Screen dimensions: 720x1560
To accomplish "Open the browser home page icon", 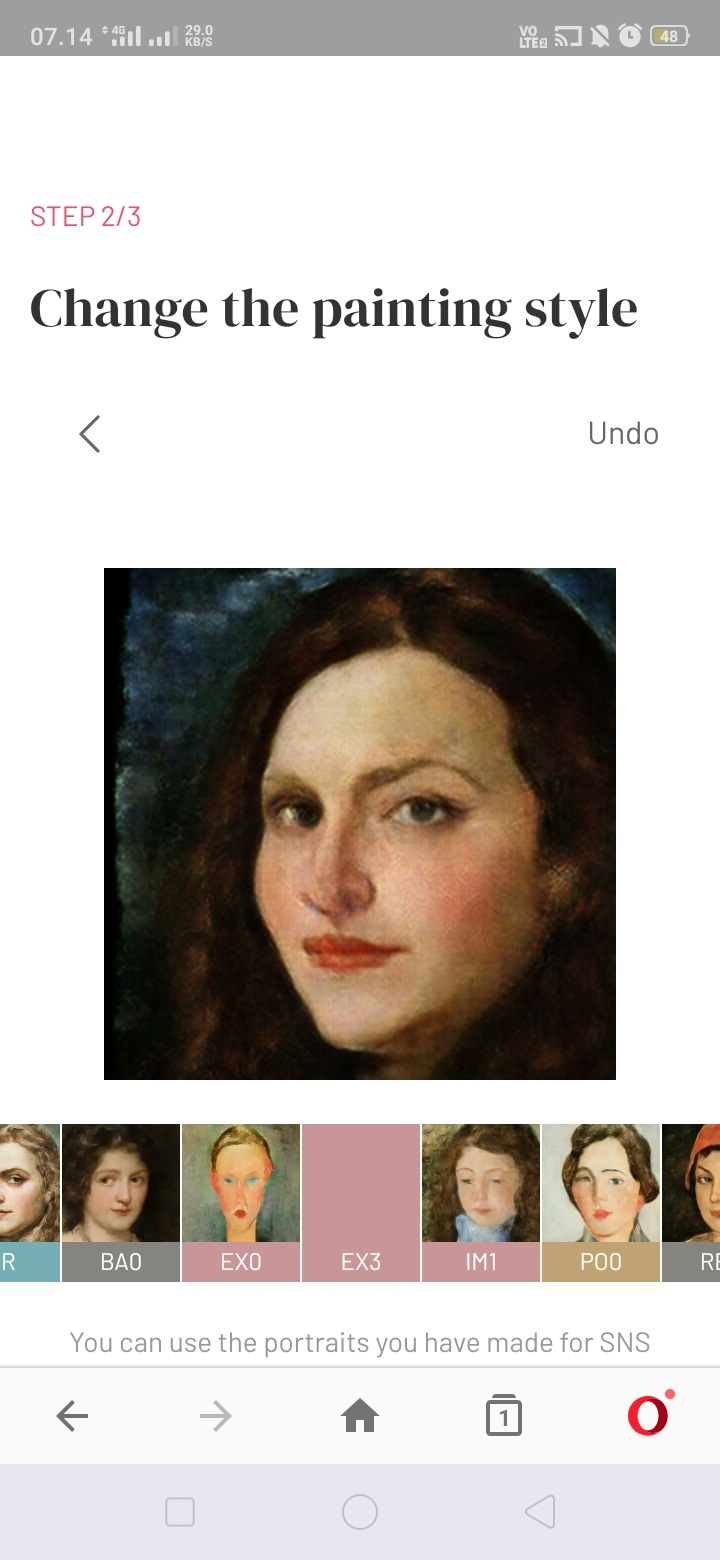I will pyautogui.click(x=360, y=1416).
